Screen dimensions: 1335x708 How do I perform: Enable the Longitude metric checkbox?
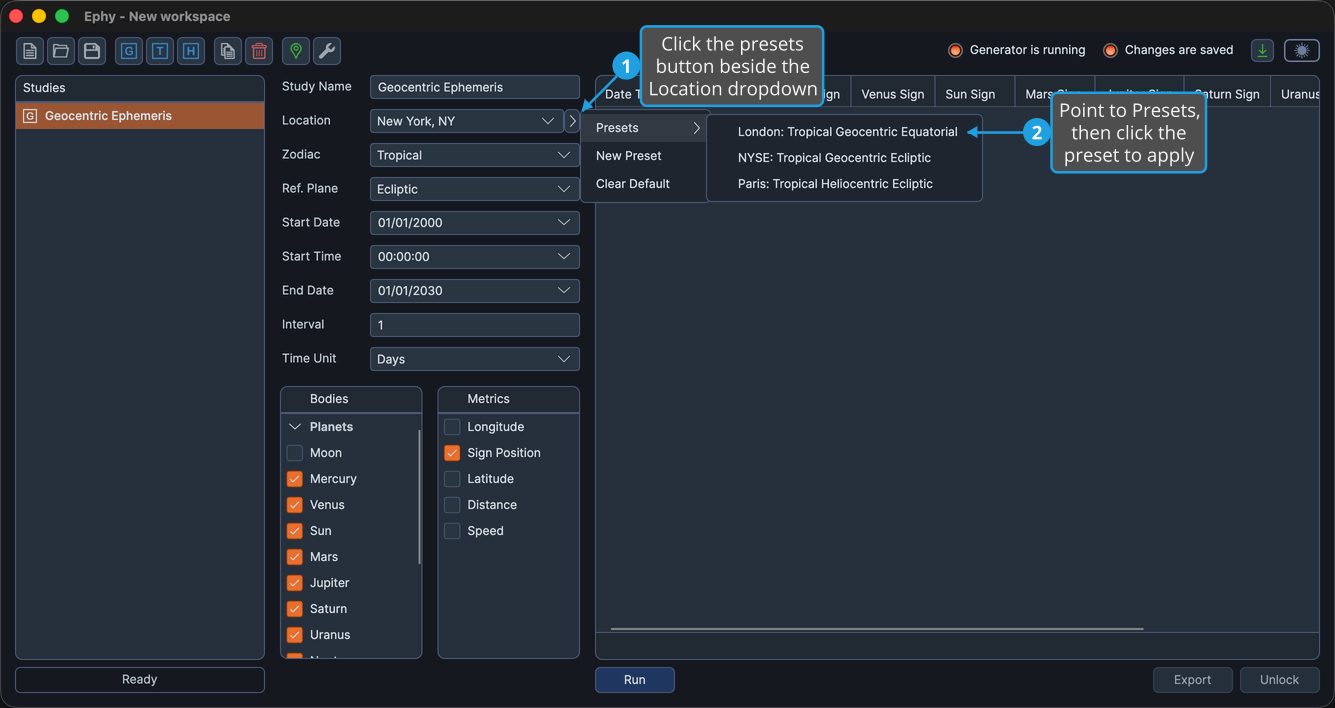point(452,427)
